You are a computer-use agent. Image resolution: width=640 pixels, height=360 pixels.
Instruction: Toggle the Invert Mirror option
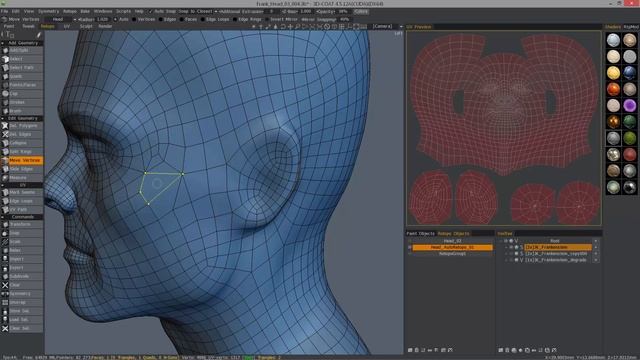[x=267, y=19]
